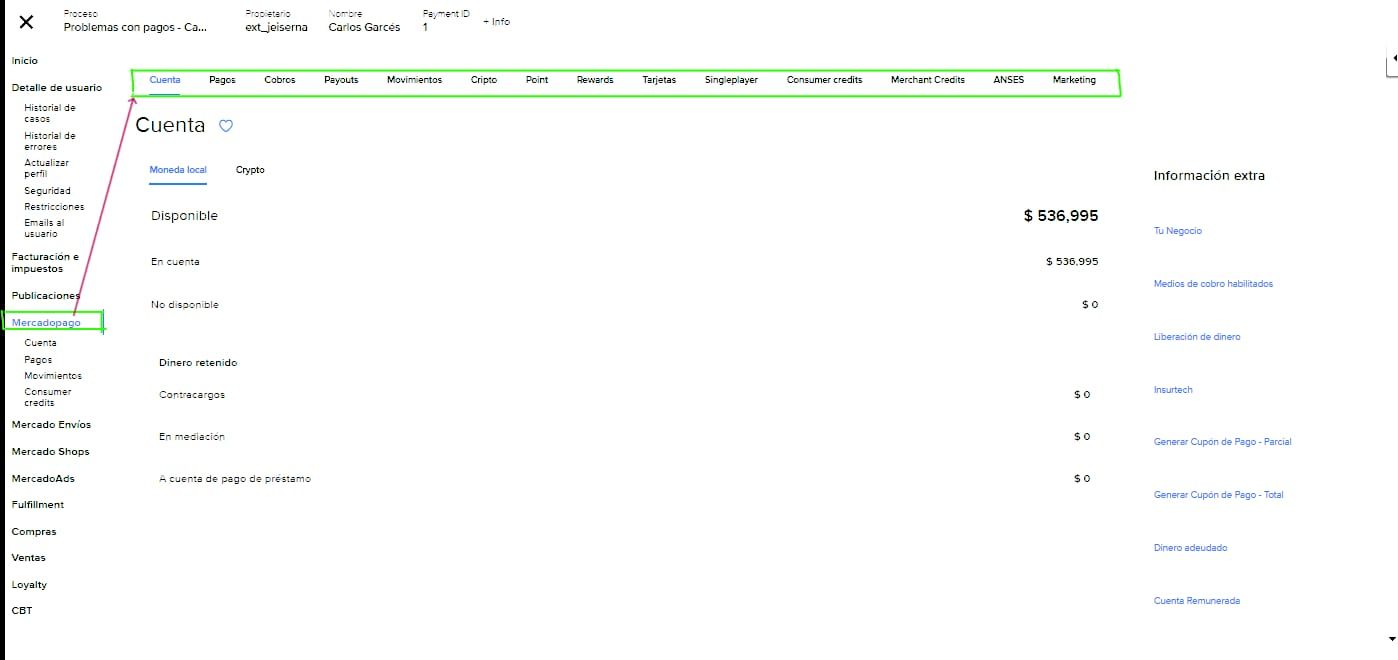Open the Pagos tab
1398x660 pixels.
tap(222, 80)
